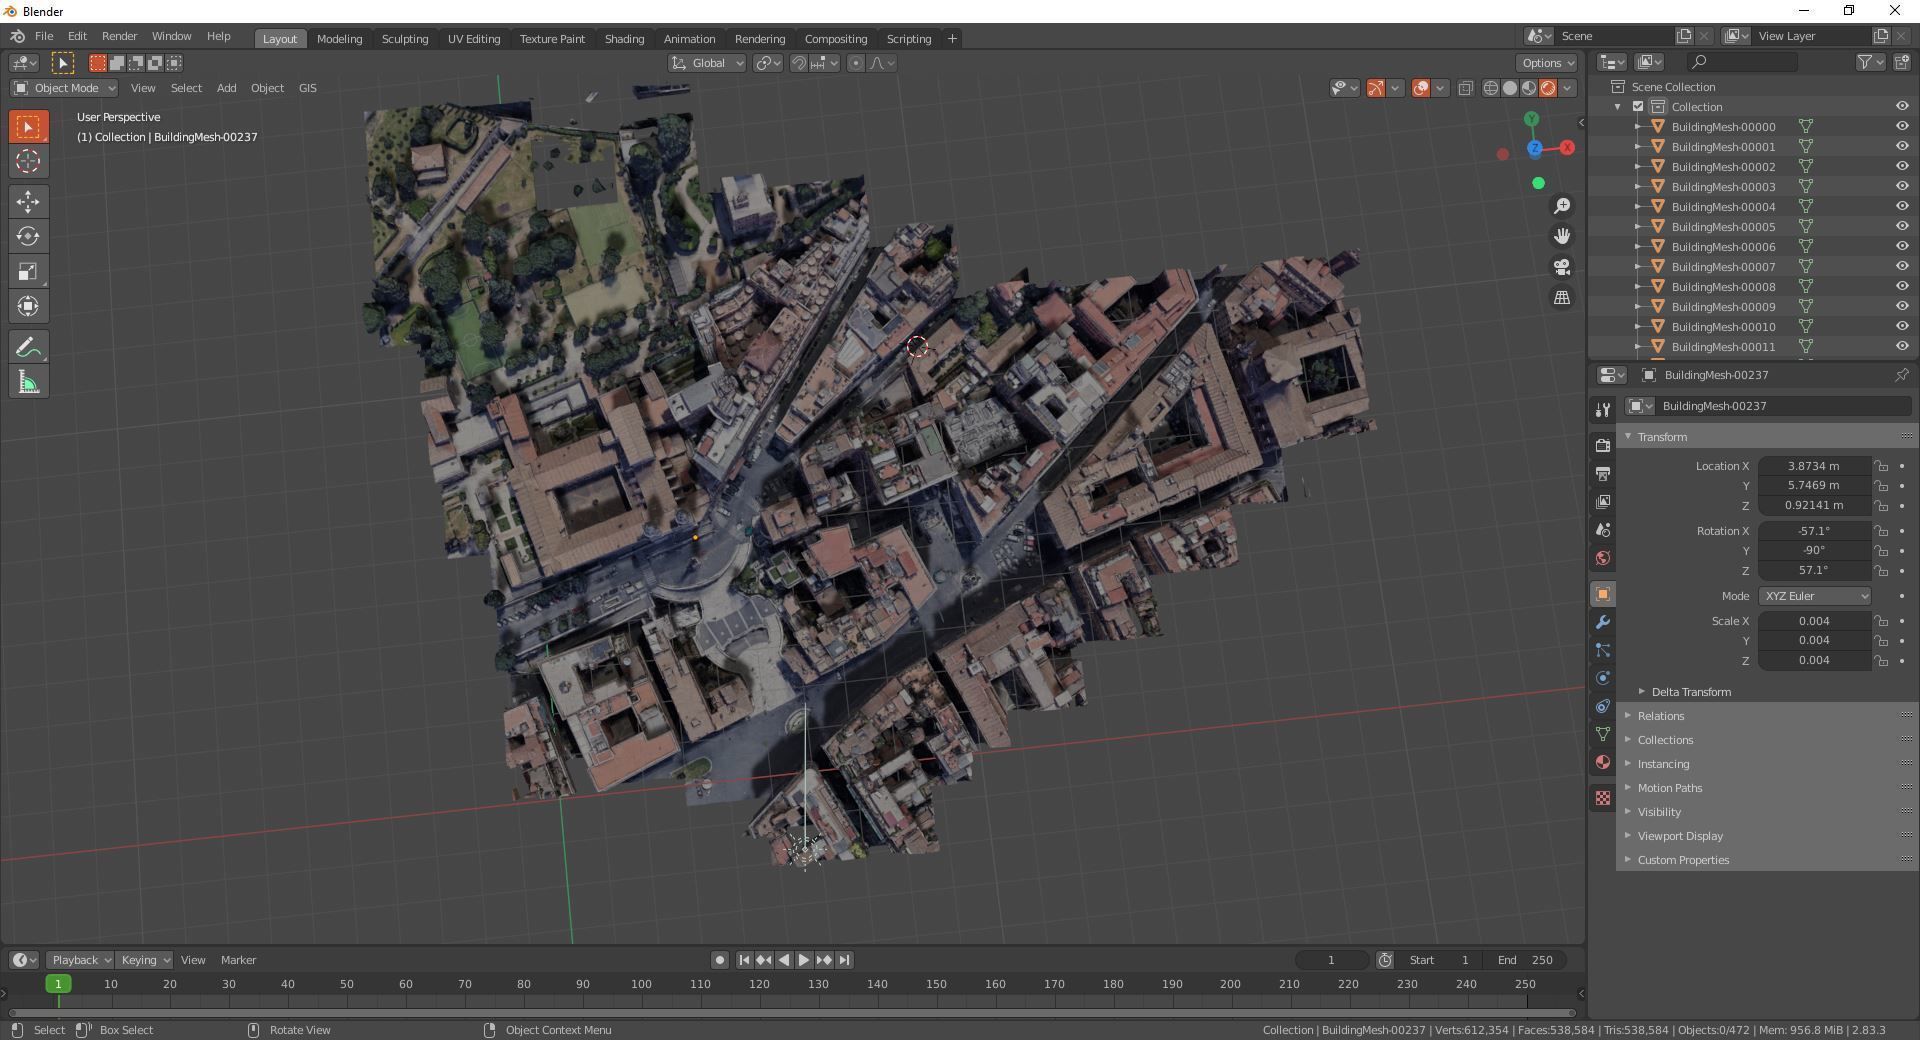Expand BuildingMesh-00005 tree item

(x=1637, y=226)
